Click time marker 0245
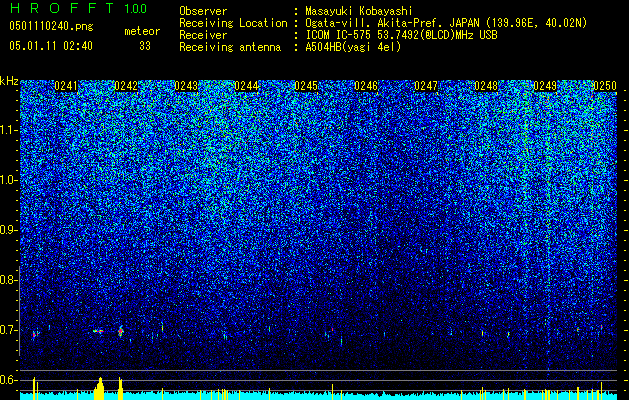 pos(306,86)
